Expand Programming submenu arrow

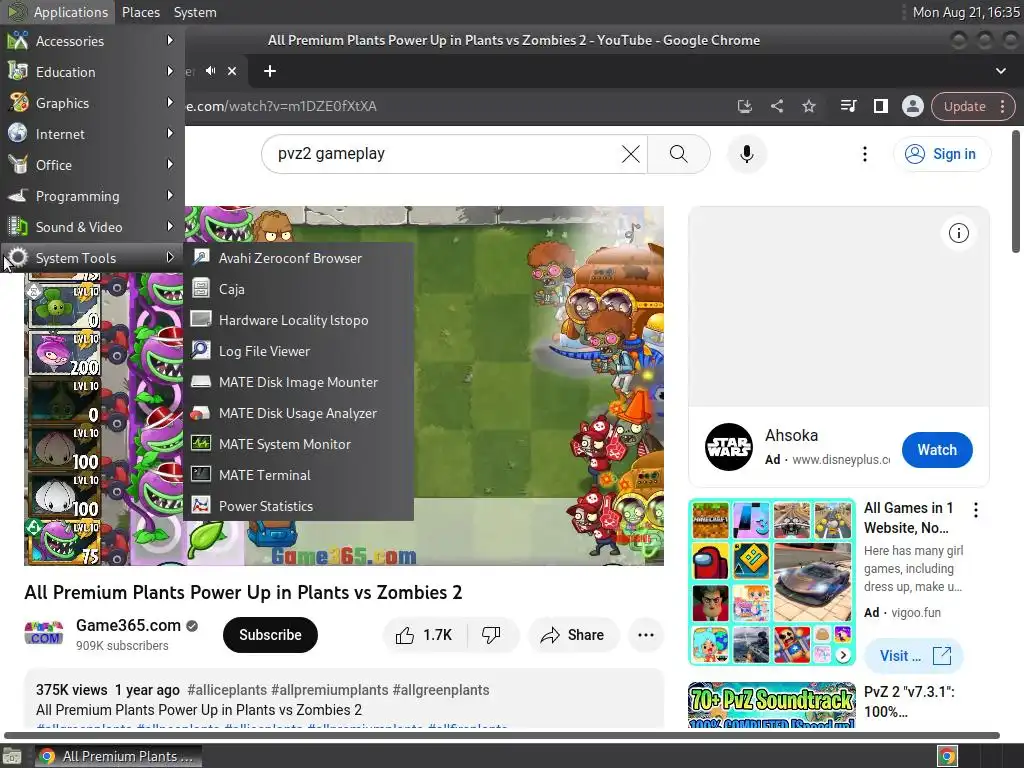(170, 195)
